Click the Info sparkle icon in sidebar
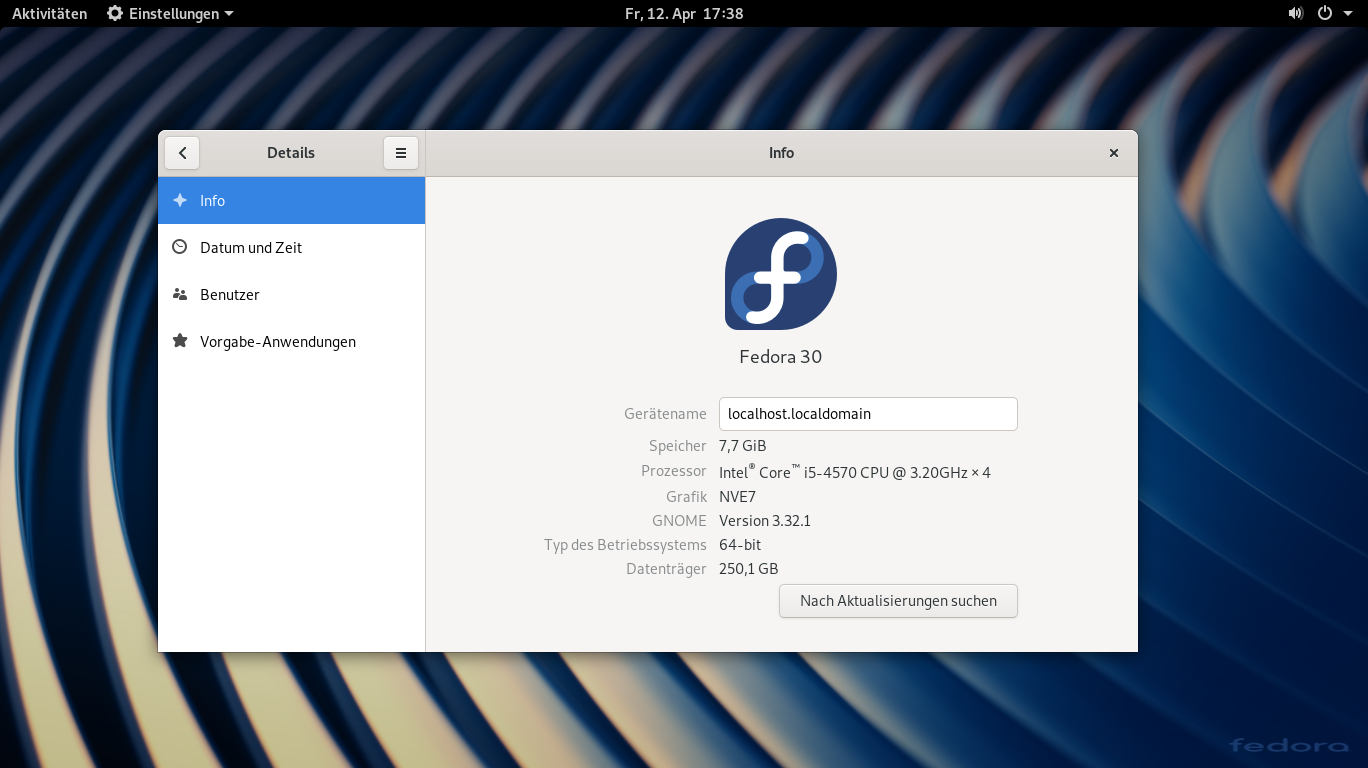This screenshot has height=768, width=1368. tap(180, 200)
